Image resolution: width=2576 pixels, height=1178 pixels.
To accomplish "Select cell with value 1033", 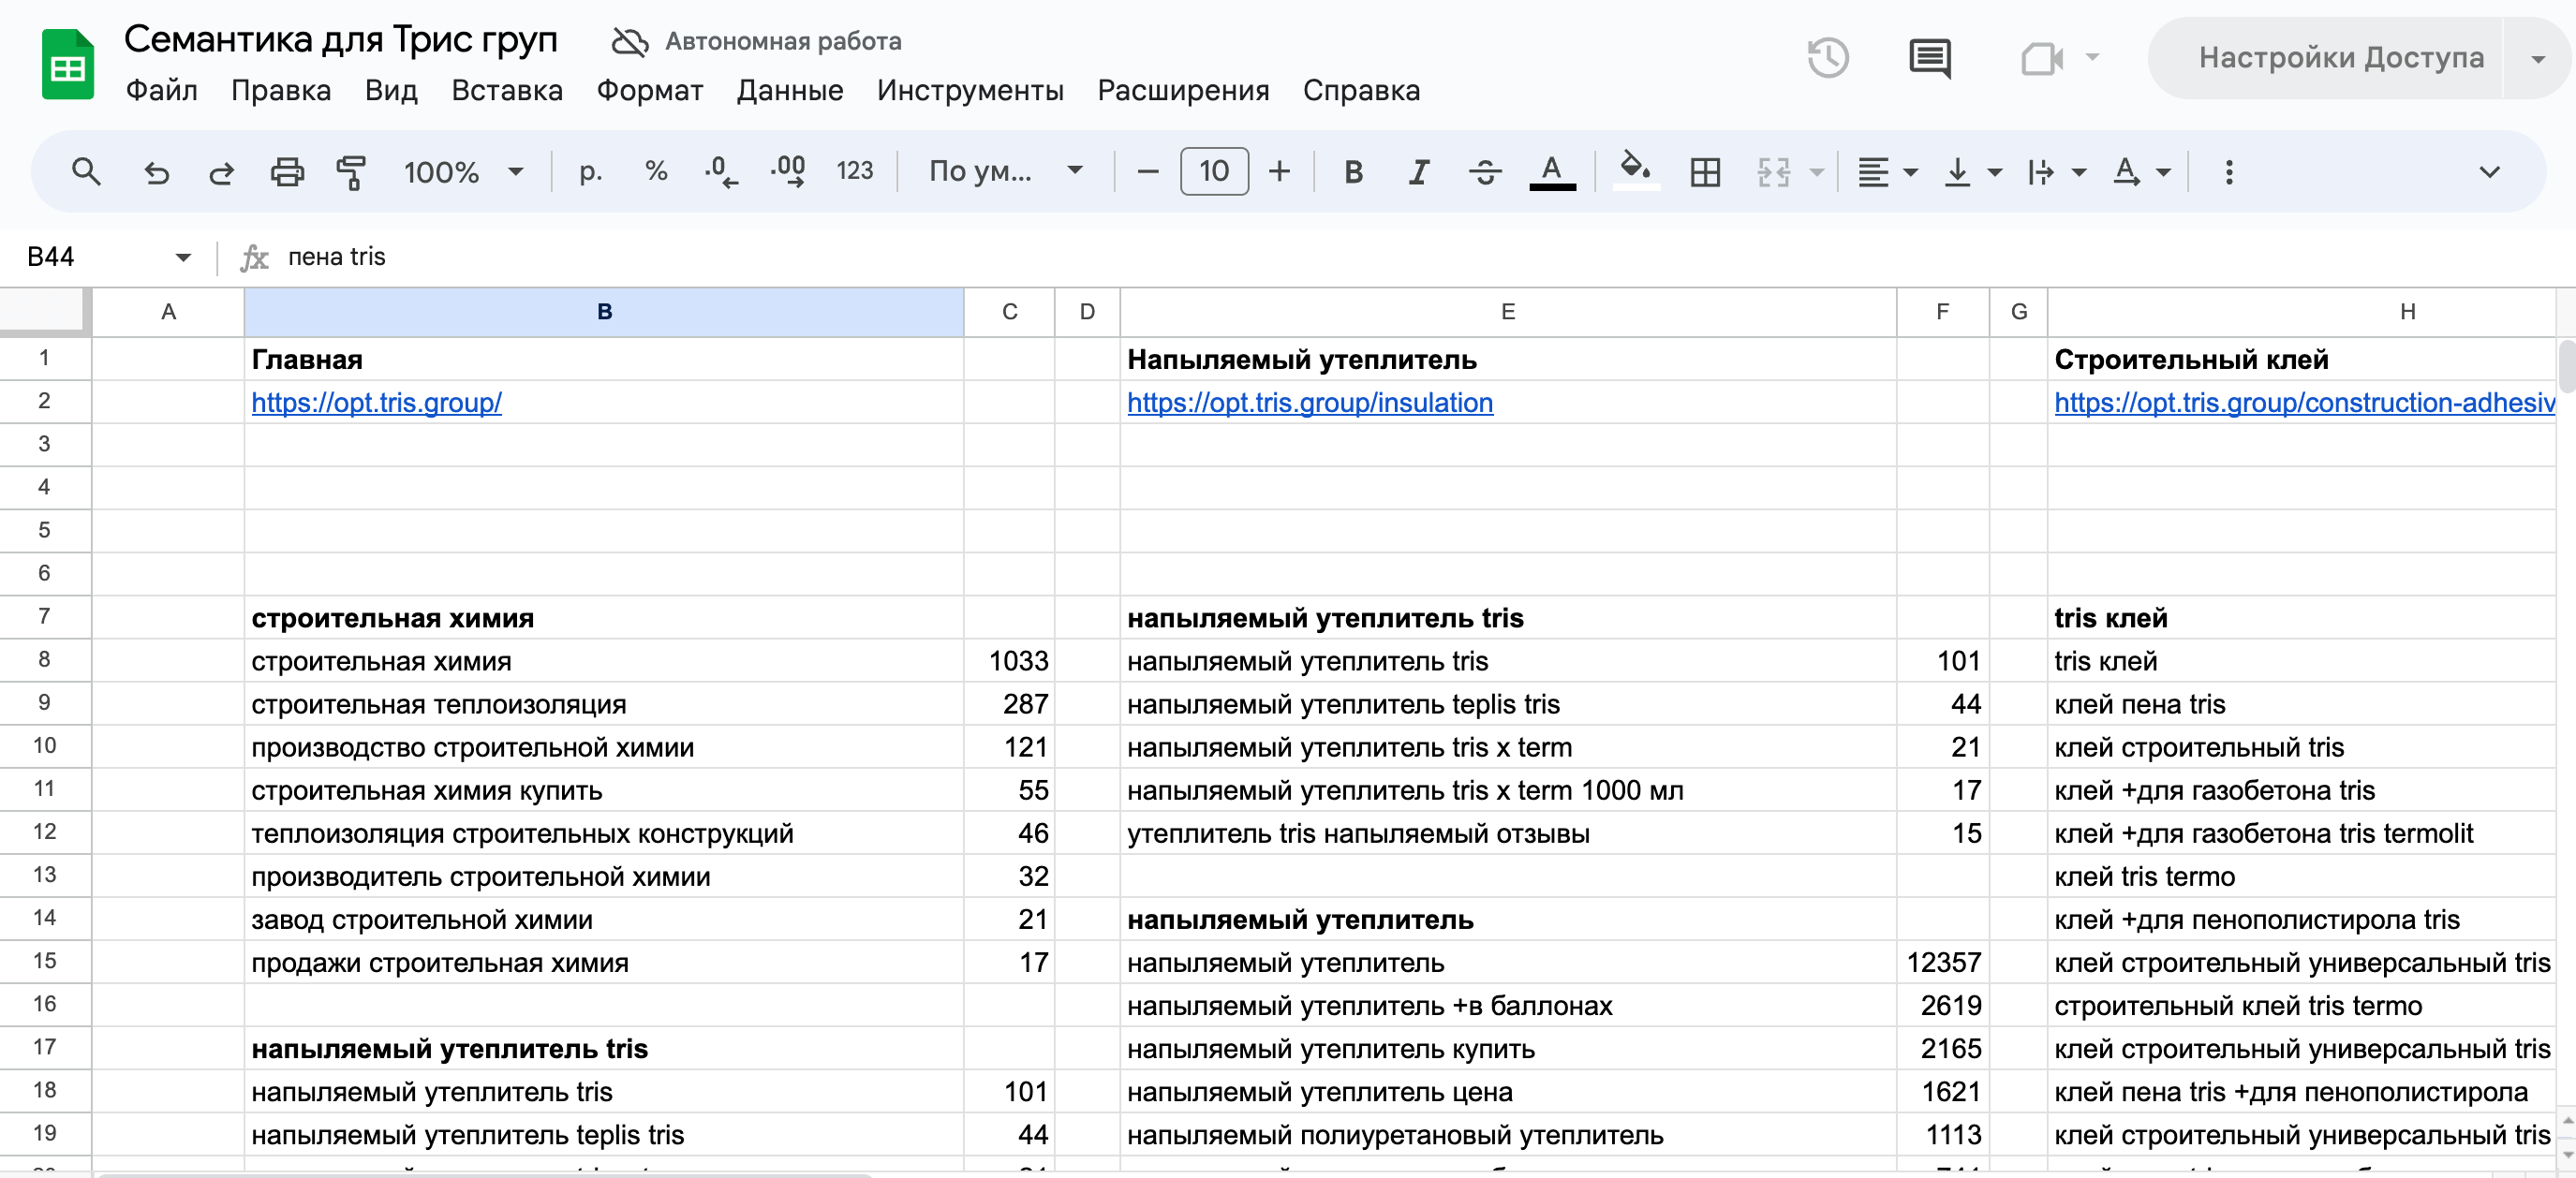I will (1009, 661).
